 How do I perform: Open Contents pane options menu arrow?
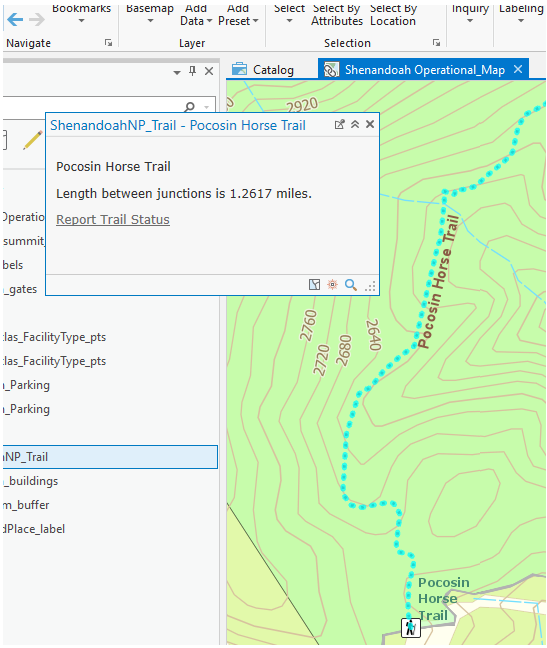tap(177, 72)
